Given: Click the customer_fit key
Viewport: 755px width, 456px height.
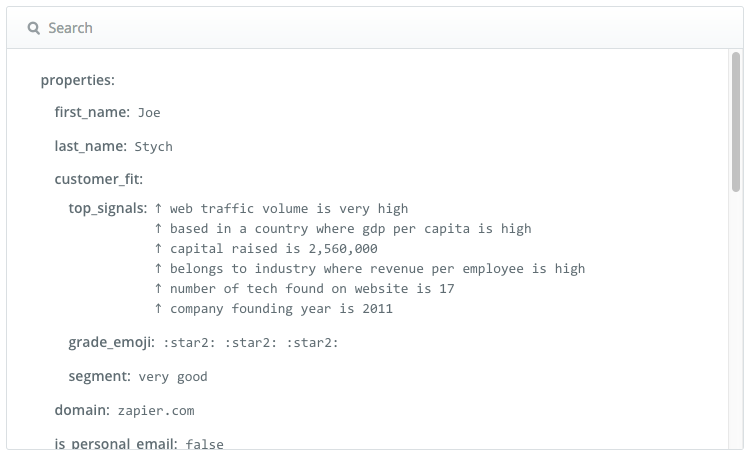Looking at the screenshot, I should (99, 179).
